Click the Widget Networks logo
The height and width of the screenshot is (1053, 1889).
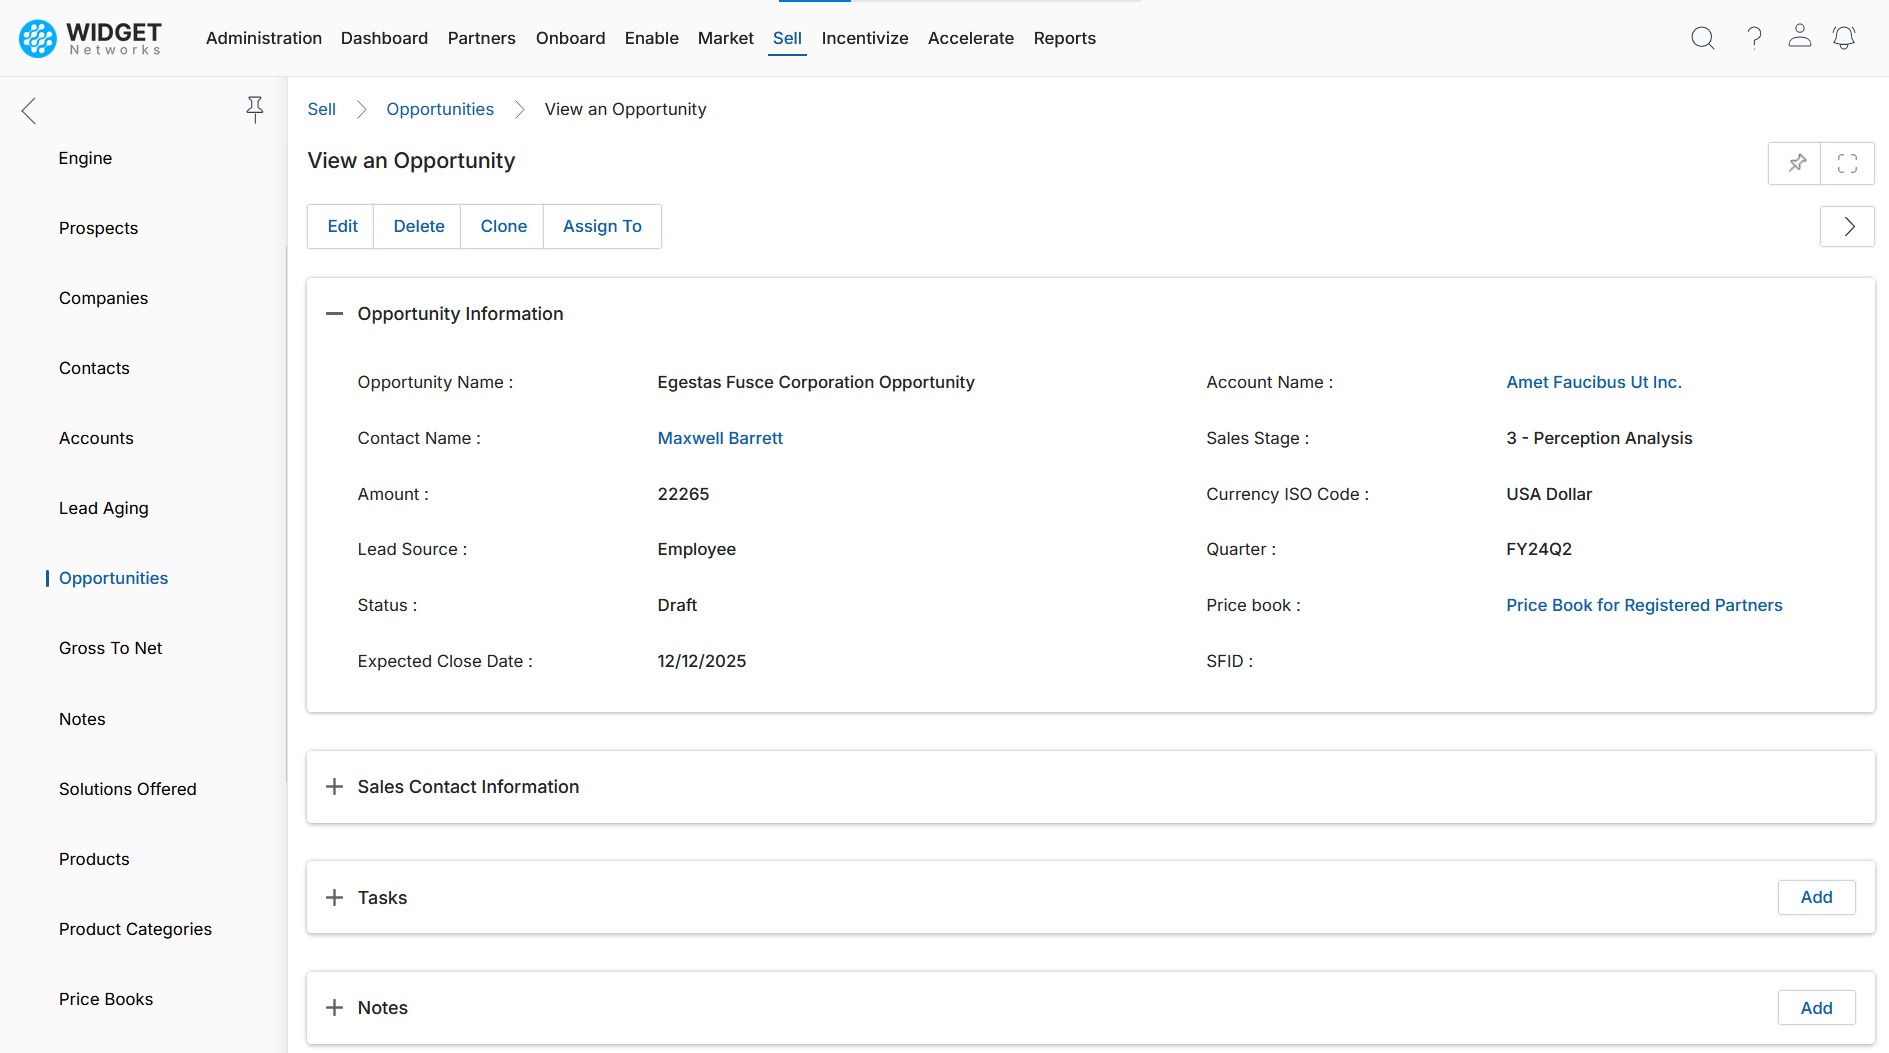coord(90,38)
